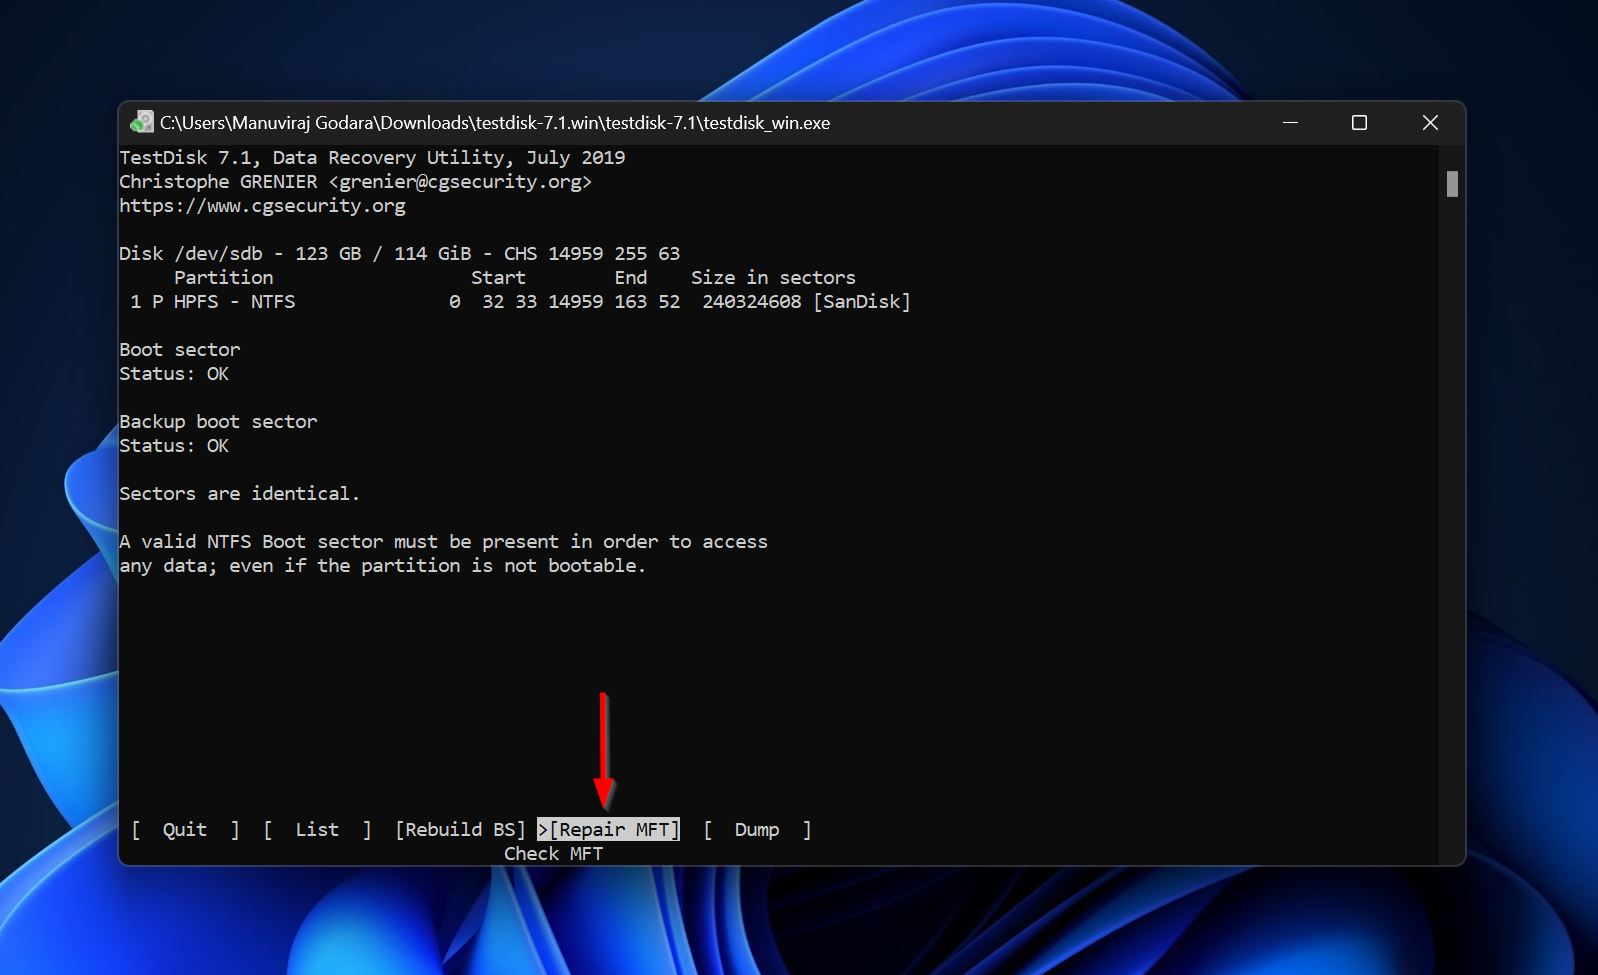The image size is (1598, 975).
Task: Click the 'Size in sectors' column header
Action: tap(773, 278)
